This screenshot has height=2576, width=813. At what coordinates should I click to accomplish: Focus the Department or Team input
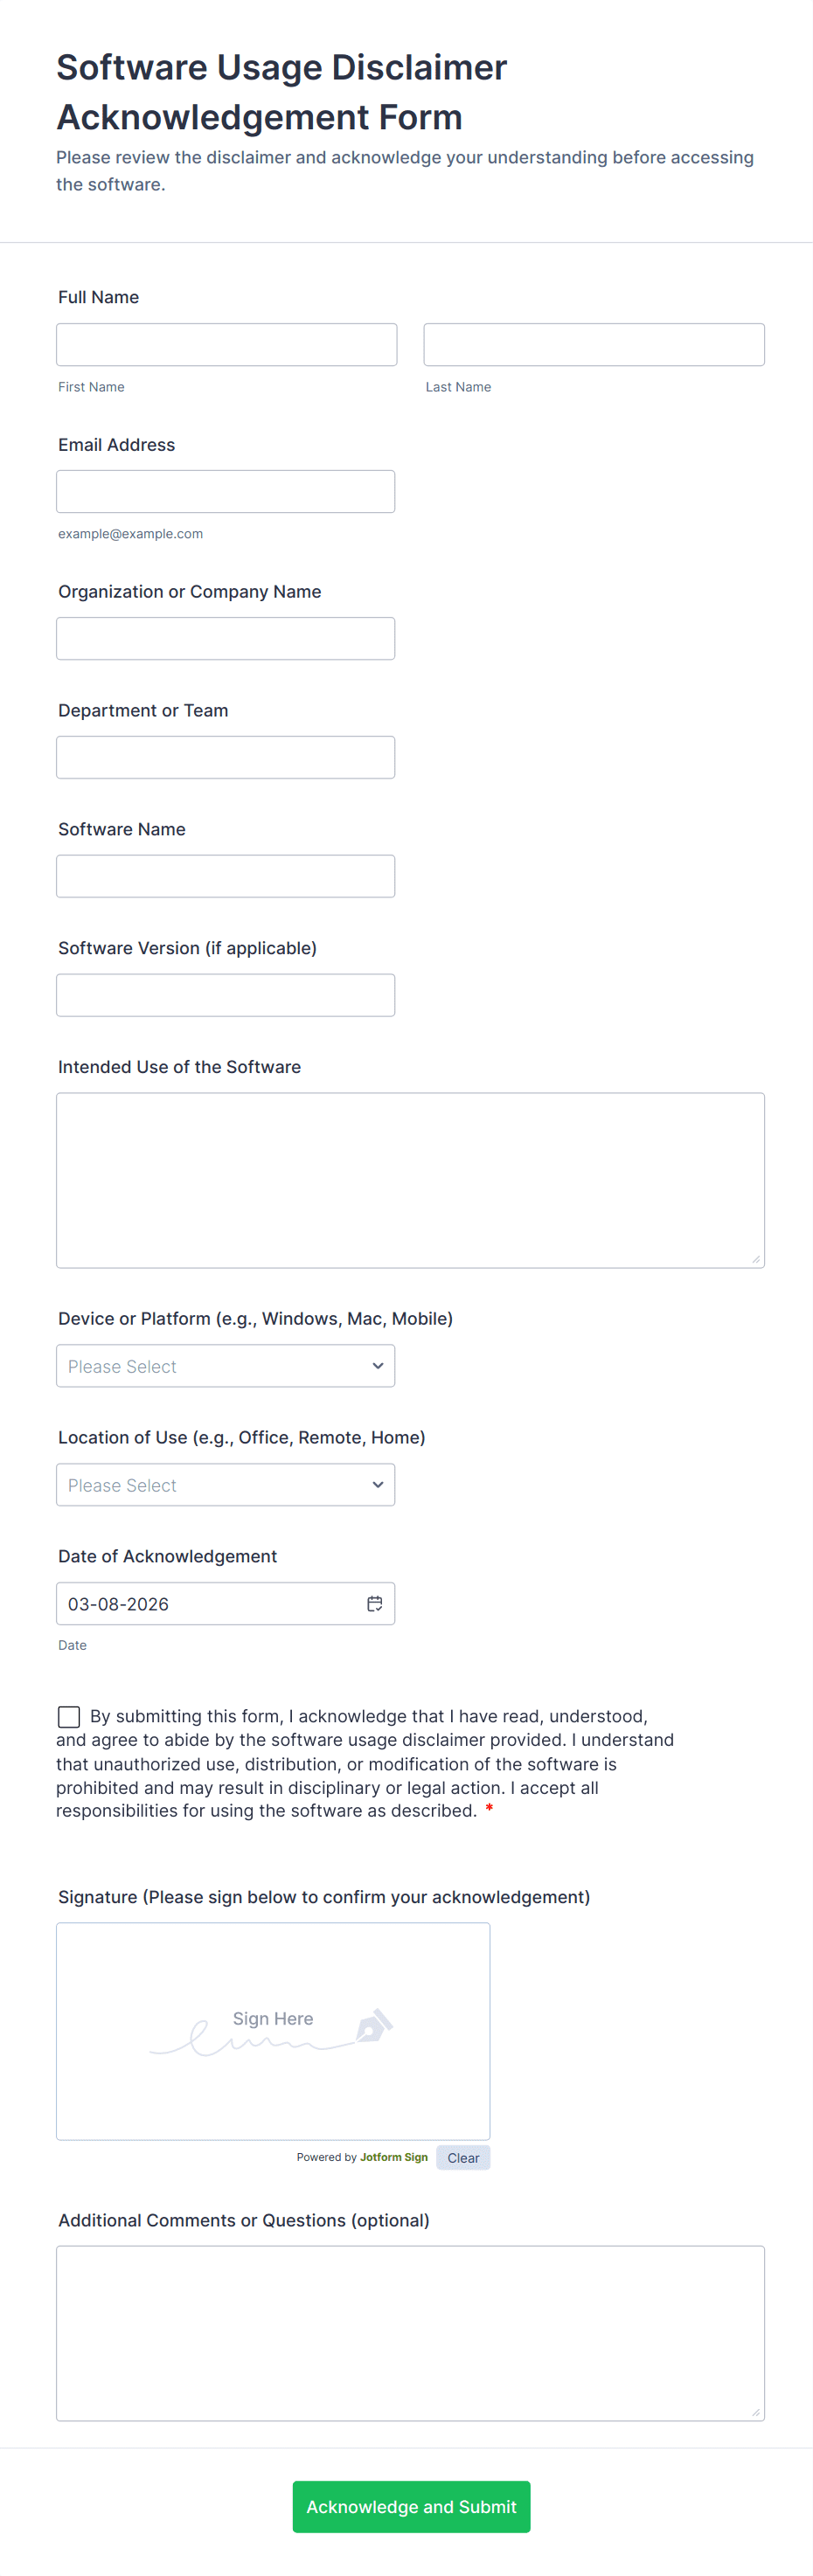(225, 757)
